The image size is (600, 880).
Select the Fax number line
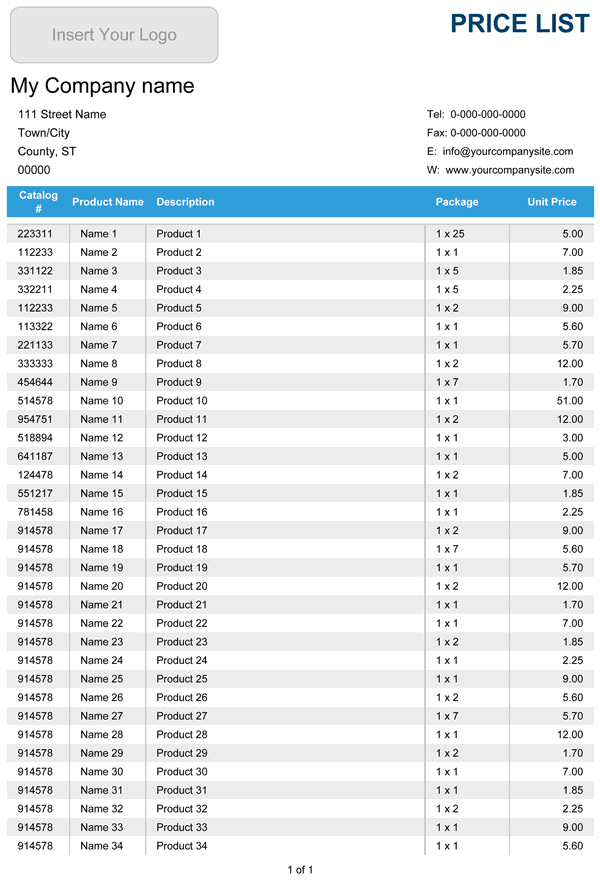pos(476,133)
